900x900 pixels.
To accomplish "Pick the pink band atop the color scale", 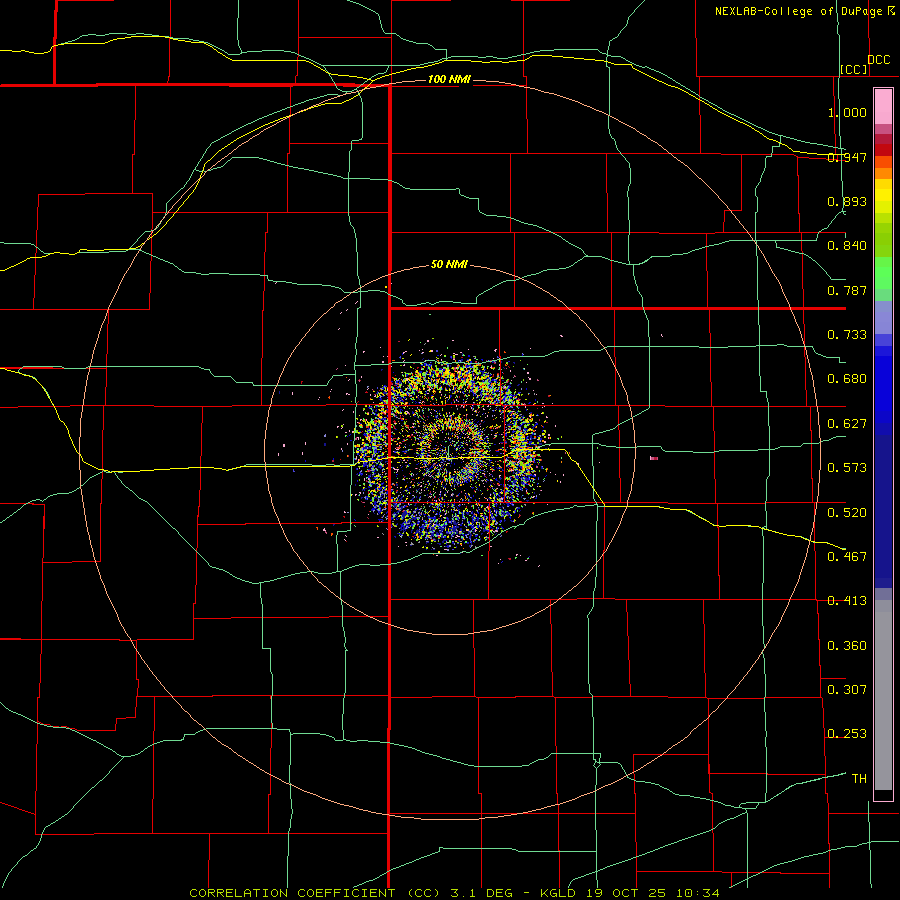I will coord(883,107).
